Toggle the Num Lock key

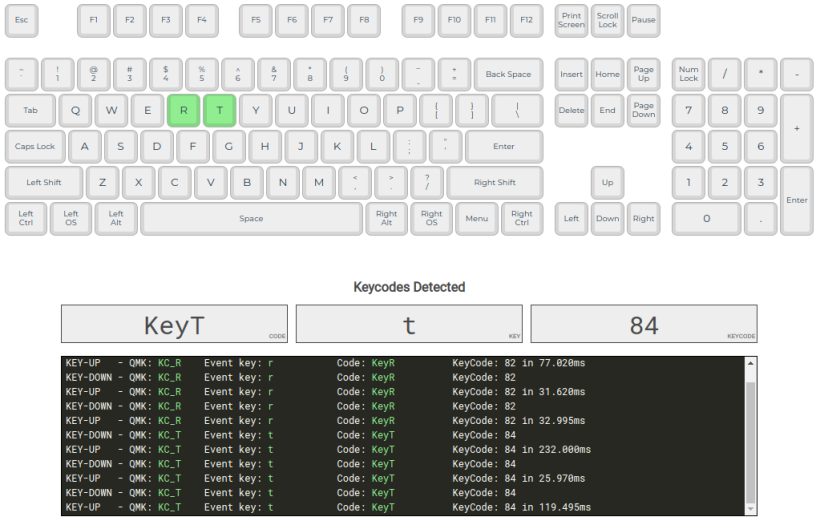coord(688,74)
